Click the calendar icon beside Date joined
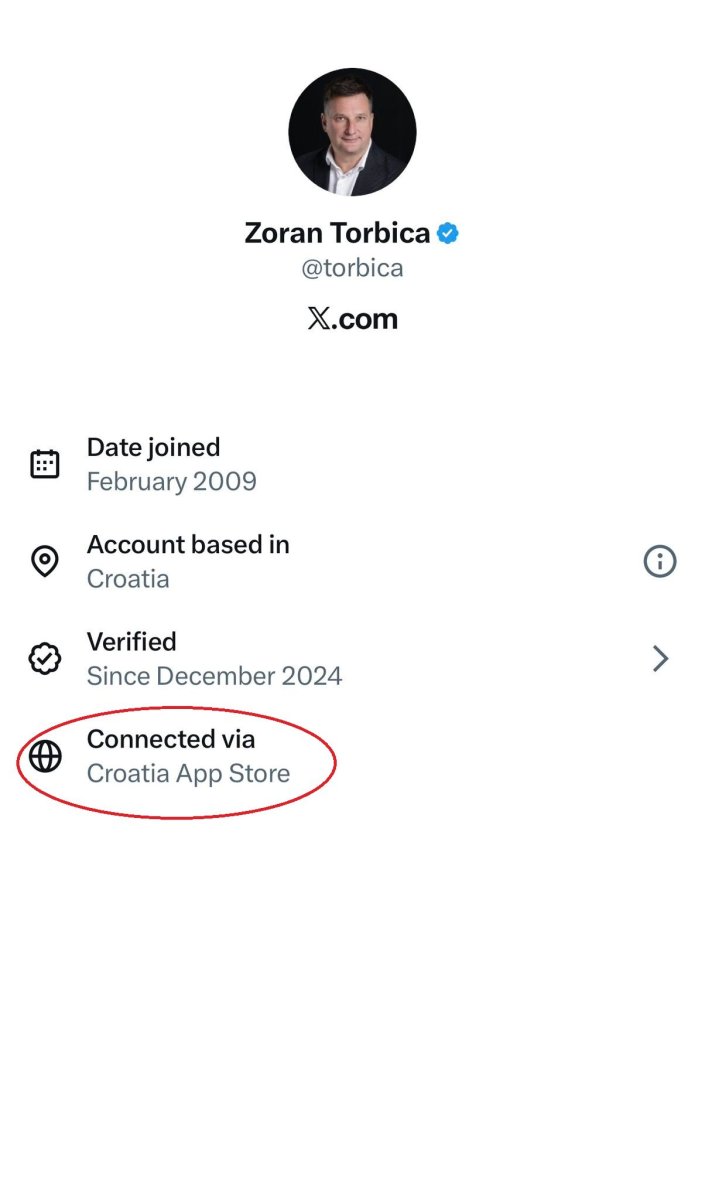705x1200 pixels. 45,464
